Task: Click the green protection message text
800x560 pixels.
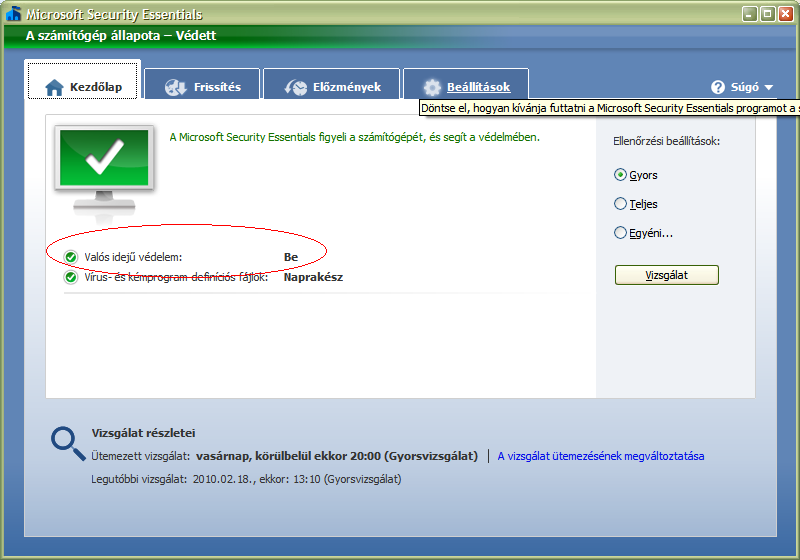Action: [355, 137]
